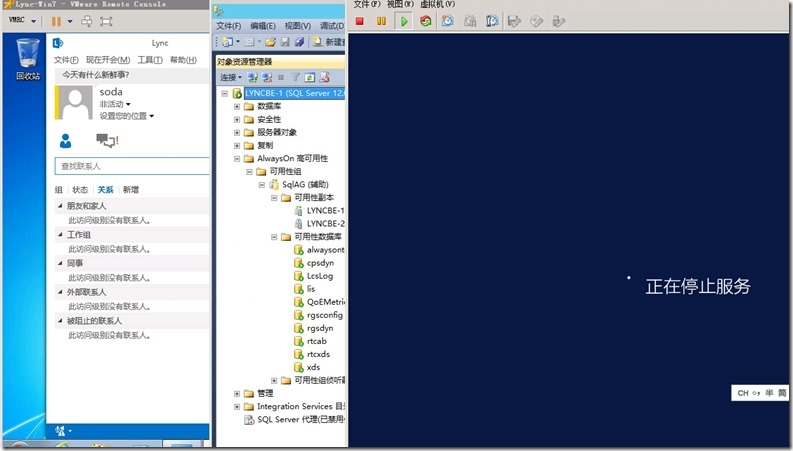This screenshot has width=793, height=451.
Task: Click the yellow pause button in VM toolbar
Action: (x=381, y=21)
